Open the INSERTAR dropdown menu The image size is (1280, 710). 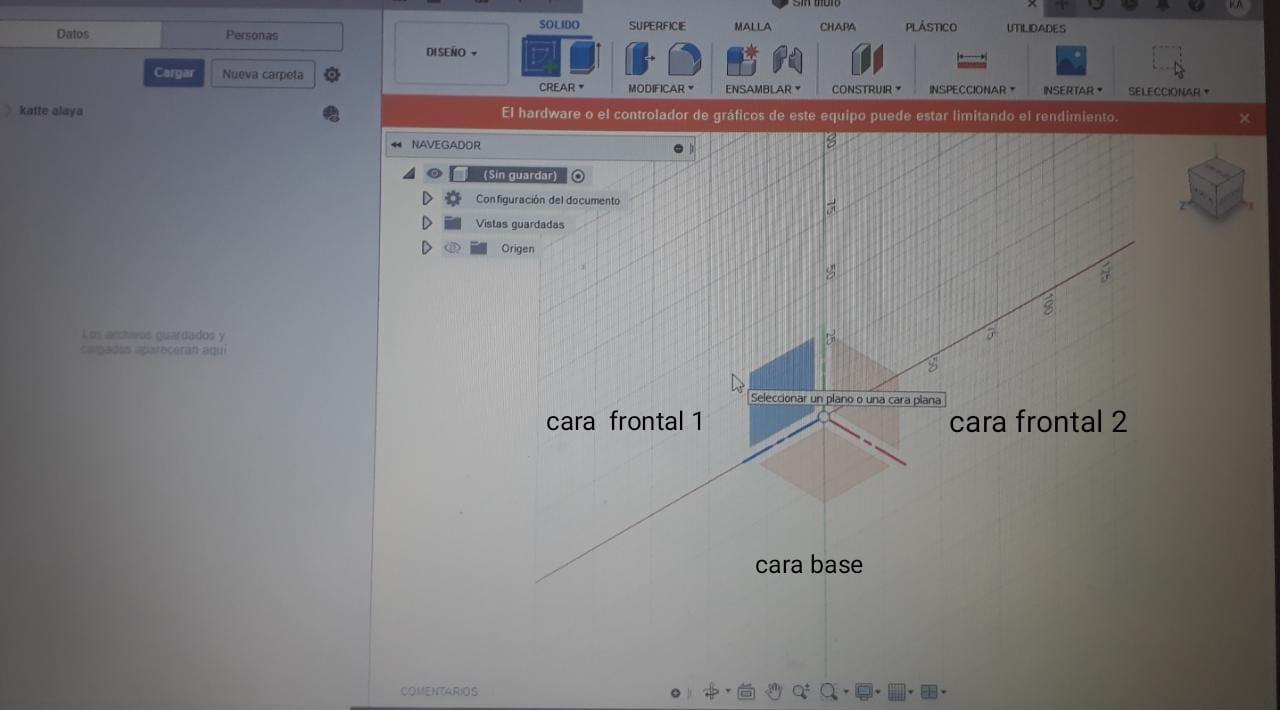[x=1073, y=91]
